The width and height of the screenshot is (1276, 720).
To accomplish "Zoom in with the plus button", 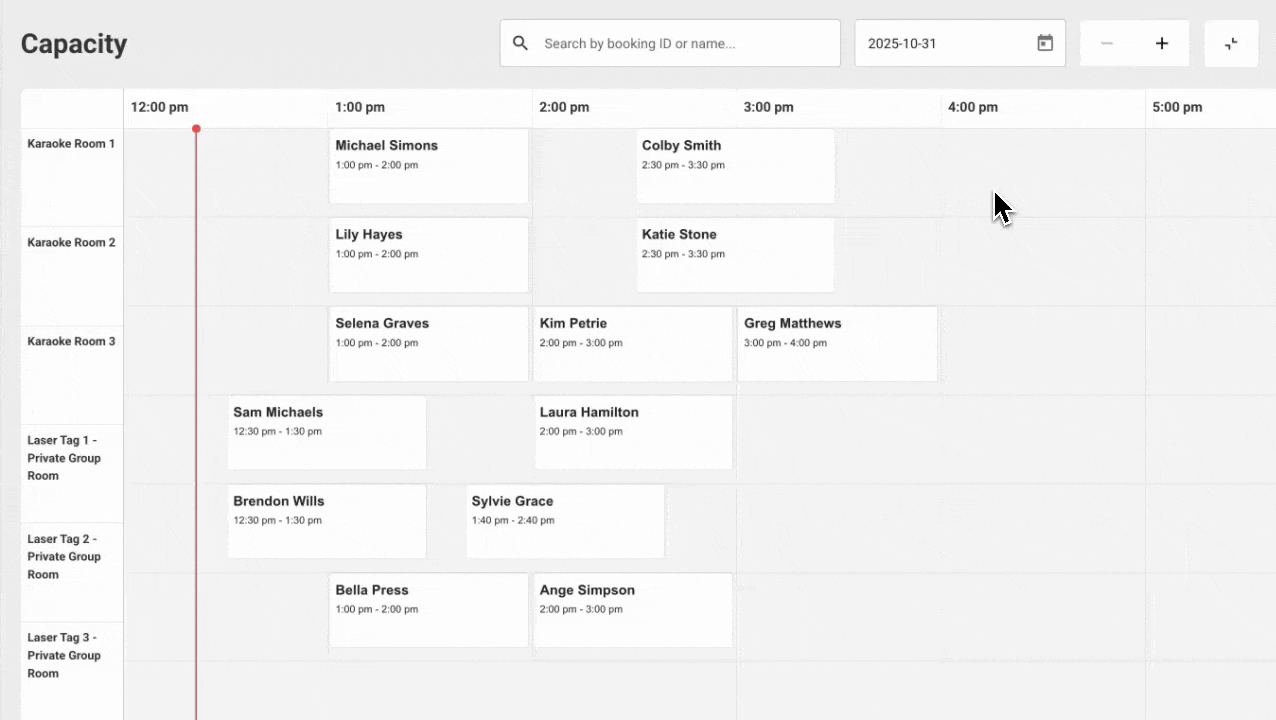I will click(1162, 44).
